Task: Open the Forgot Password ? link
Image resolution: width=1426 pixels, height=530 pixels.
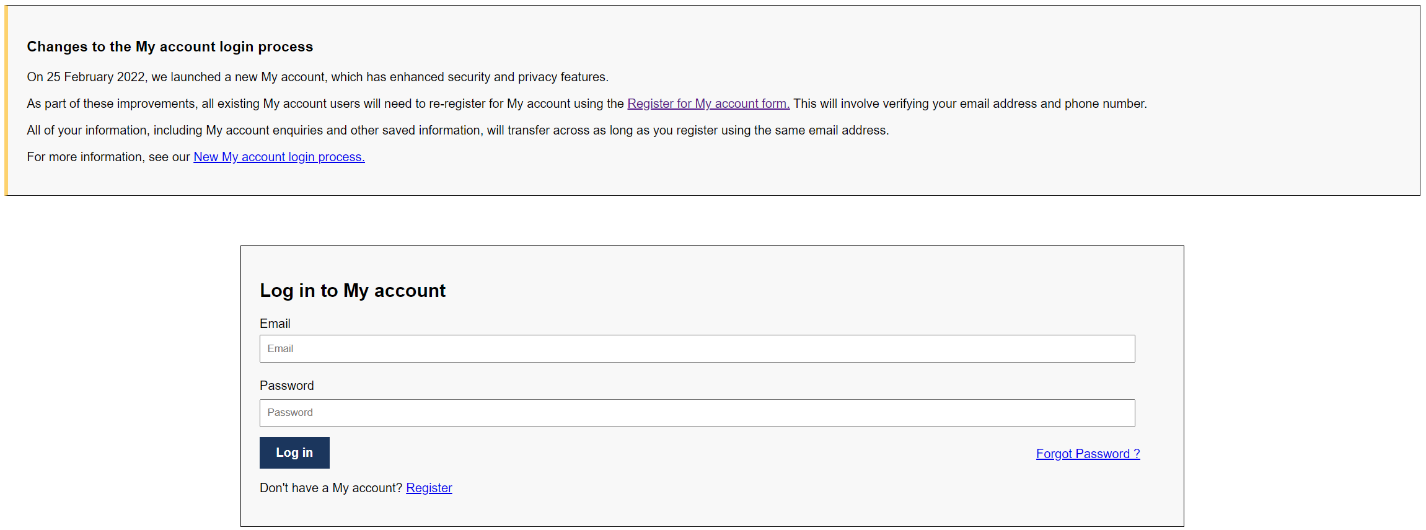Action: (1088, 454)
